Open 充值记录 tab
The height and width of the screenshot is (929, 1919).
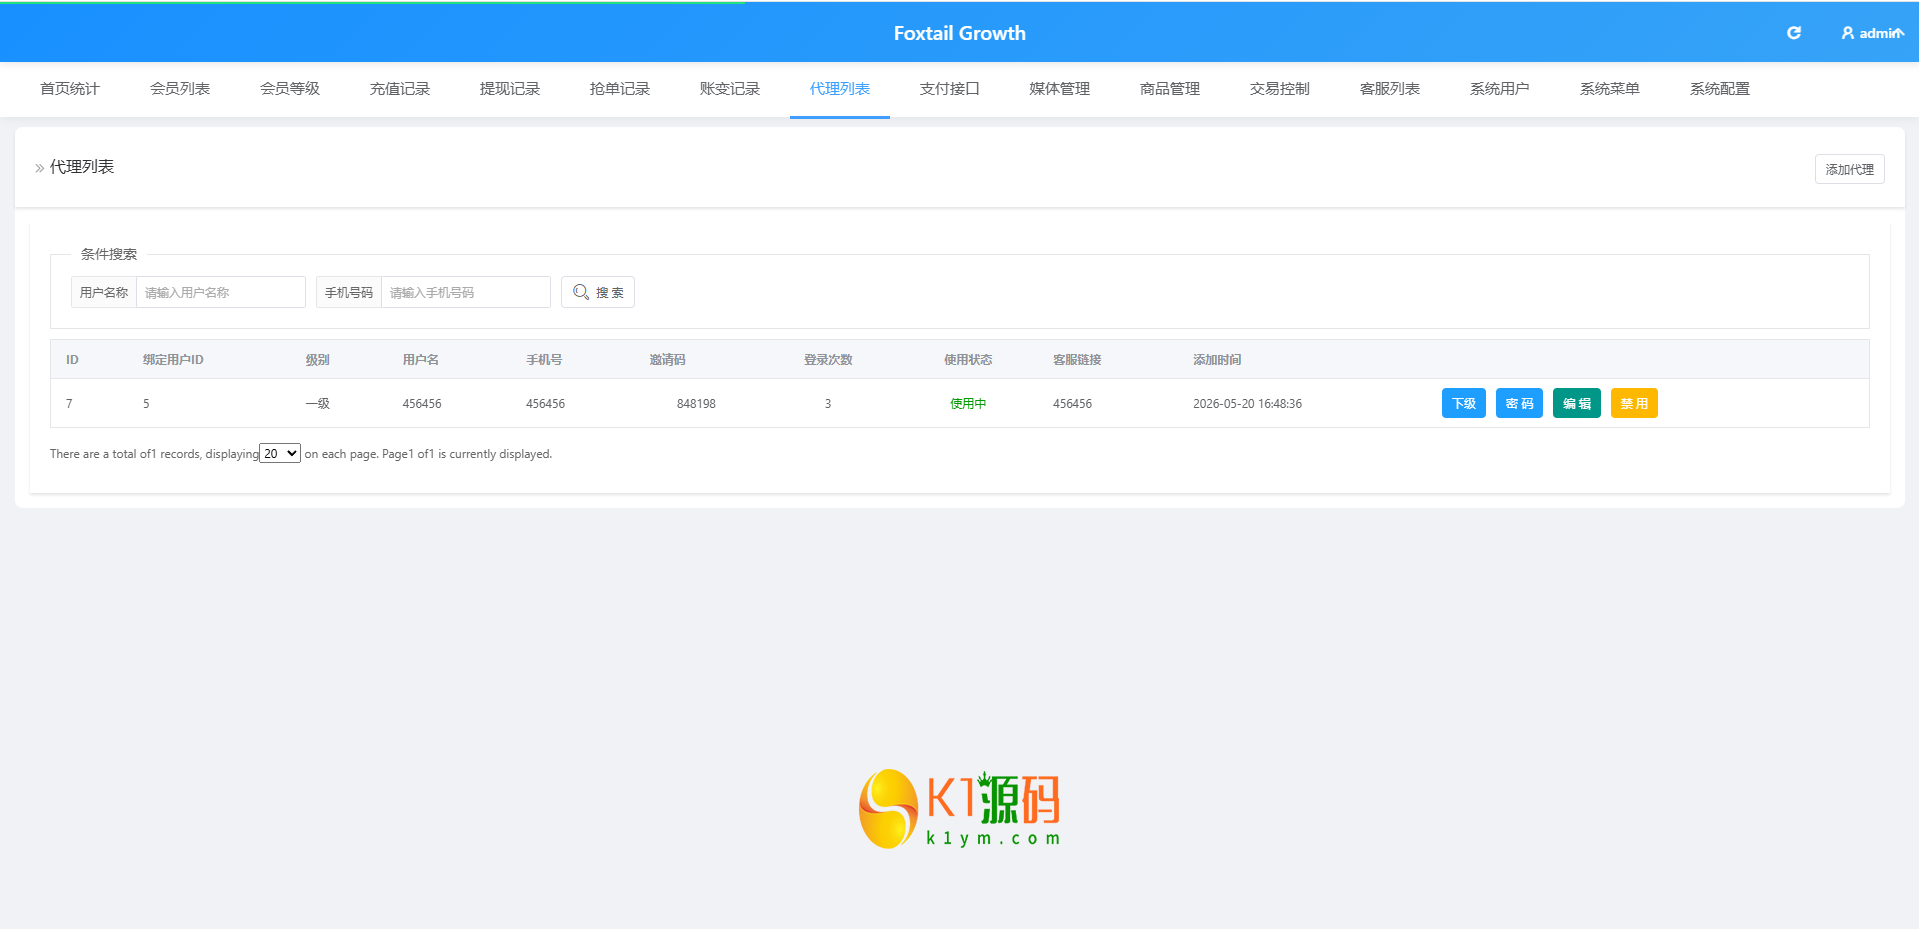pyautogui.click(x=400, y=89)
